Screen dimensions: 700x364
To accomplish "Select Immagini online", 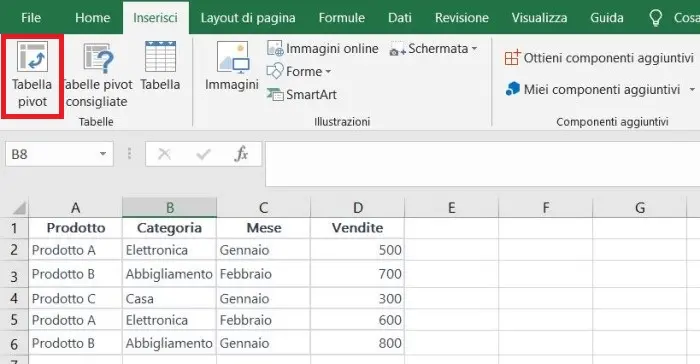I will (323, 48).
